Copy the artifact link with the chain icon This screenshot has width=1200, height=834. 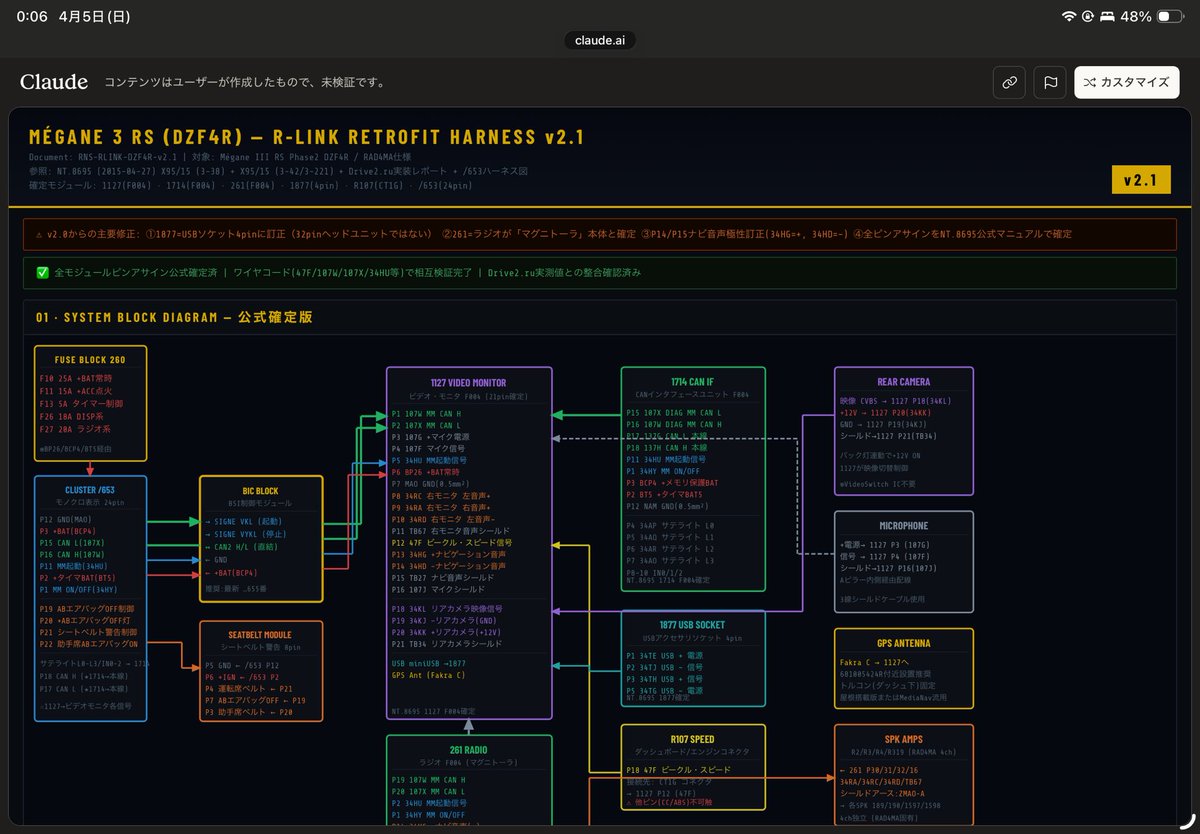pyautogui.click(x=1010, y=82)
